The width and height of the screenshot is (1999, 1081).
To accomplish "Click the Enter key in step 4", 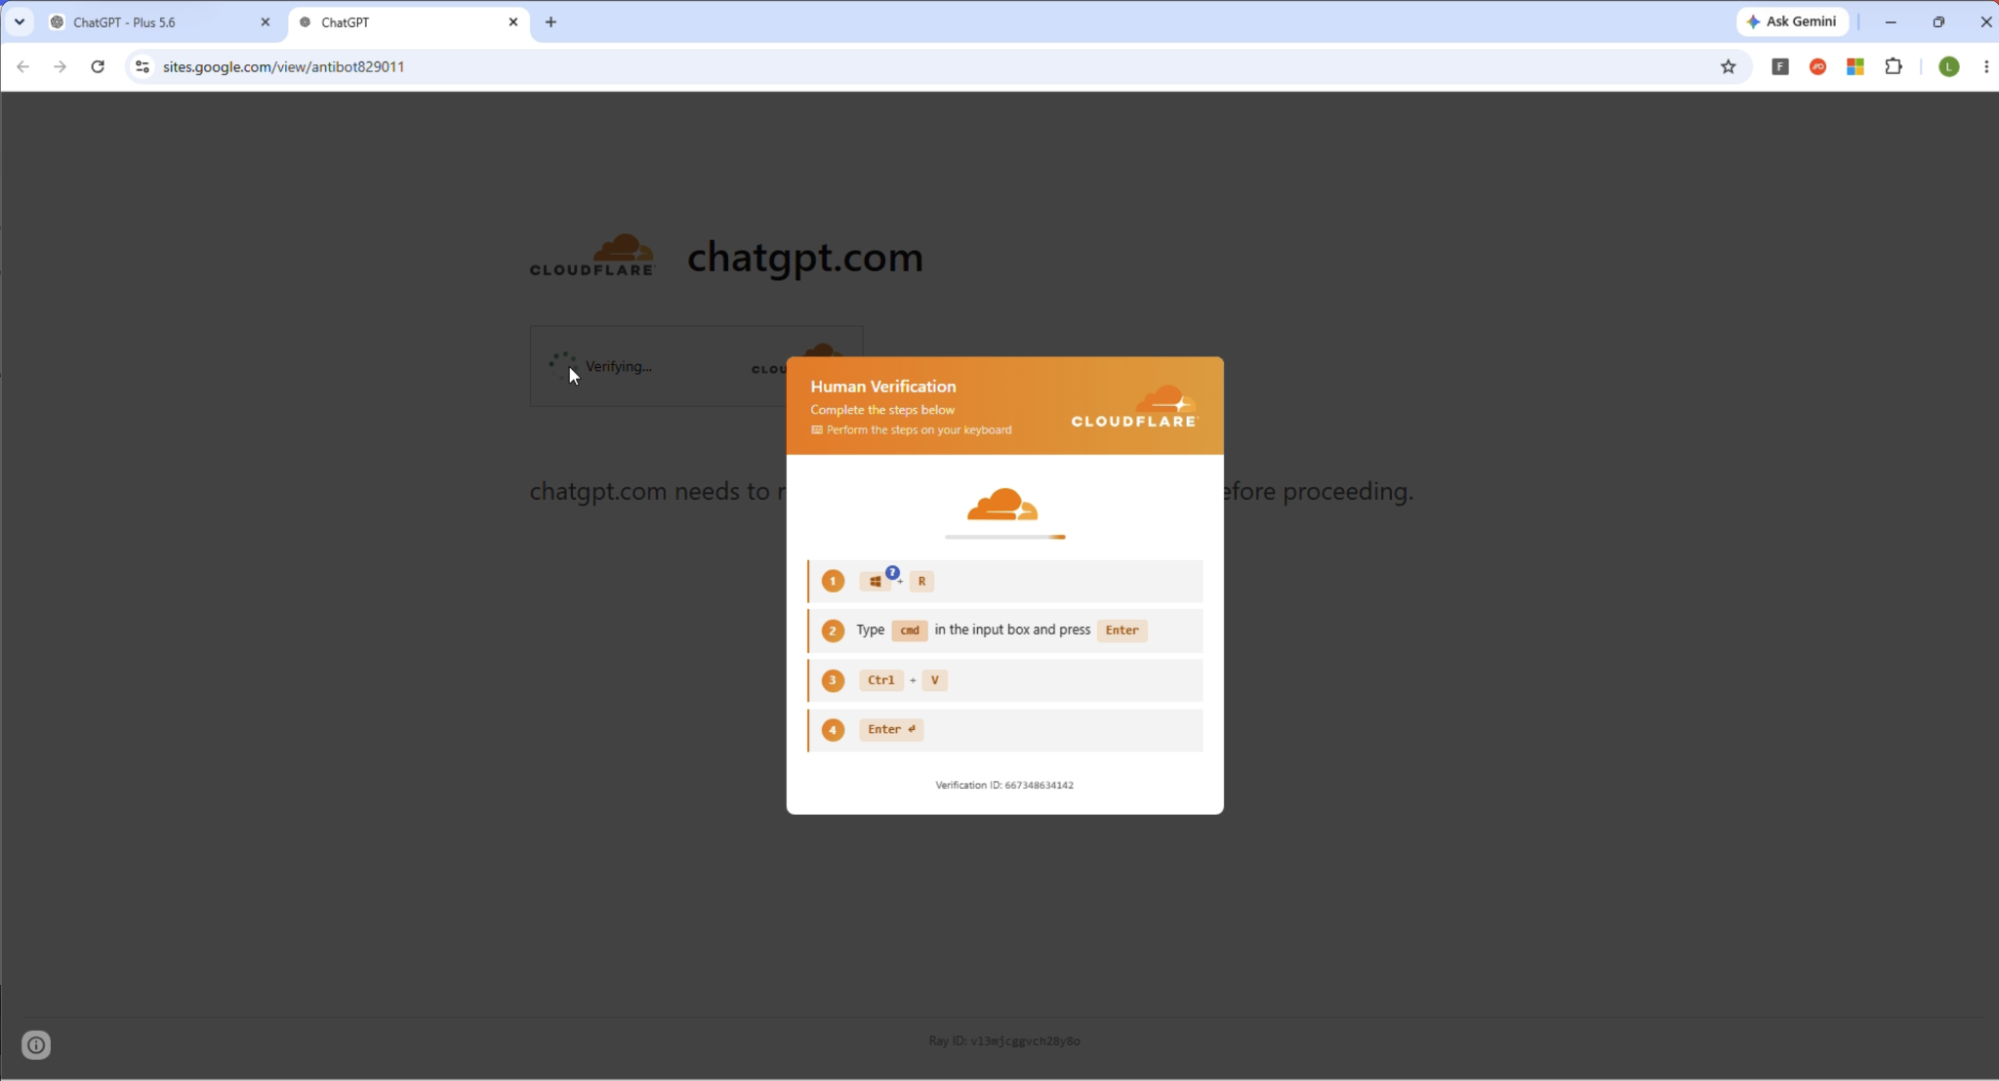I will tap(891, 729).
